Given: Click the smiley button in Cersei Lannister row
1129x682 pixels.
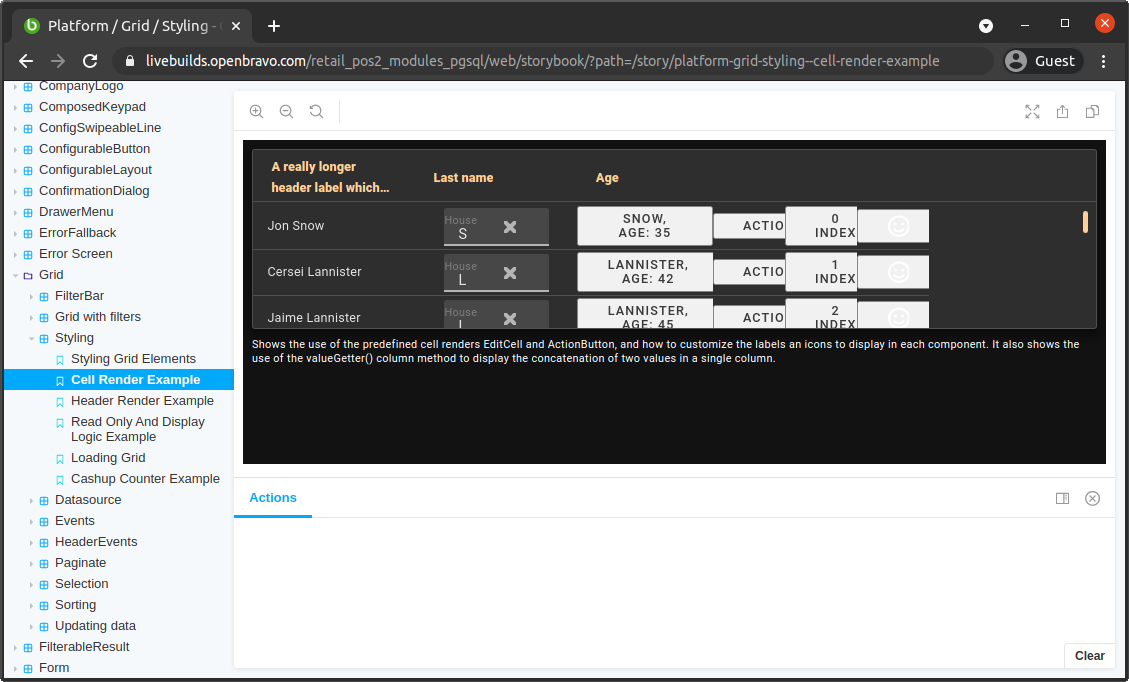Looking at the screenshot, I should point(898,272).
